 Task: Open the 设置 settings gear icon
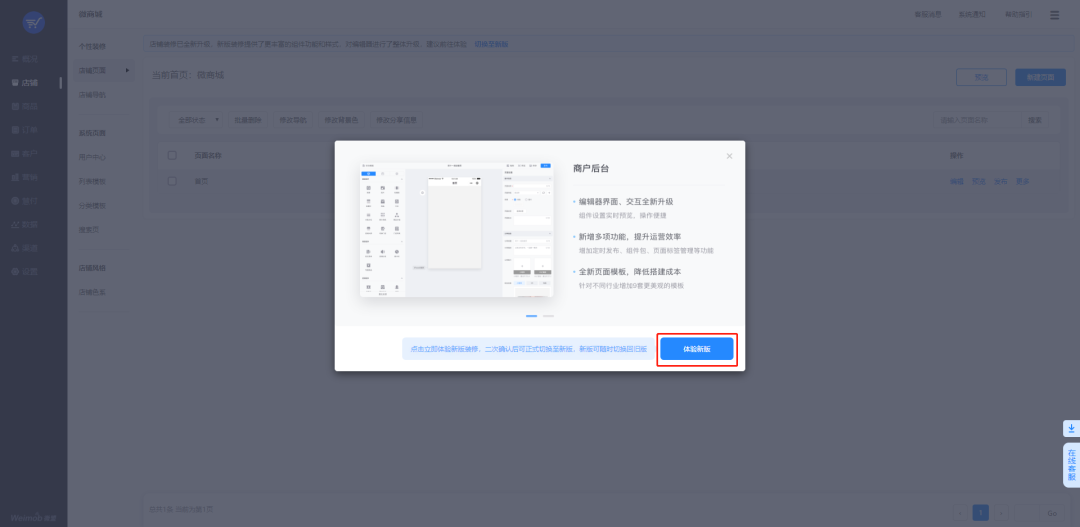coord(15,271)
